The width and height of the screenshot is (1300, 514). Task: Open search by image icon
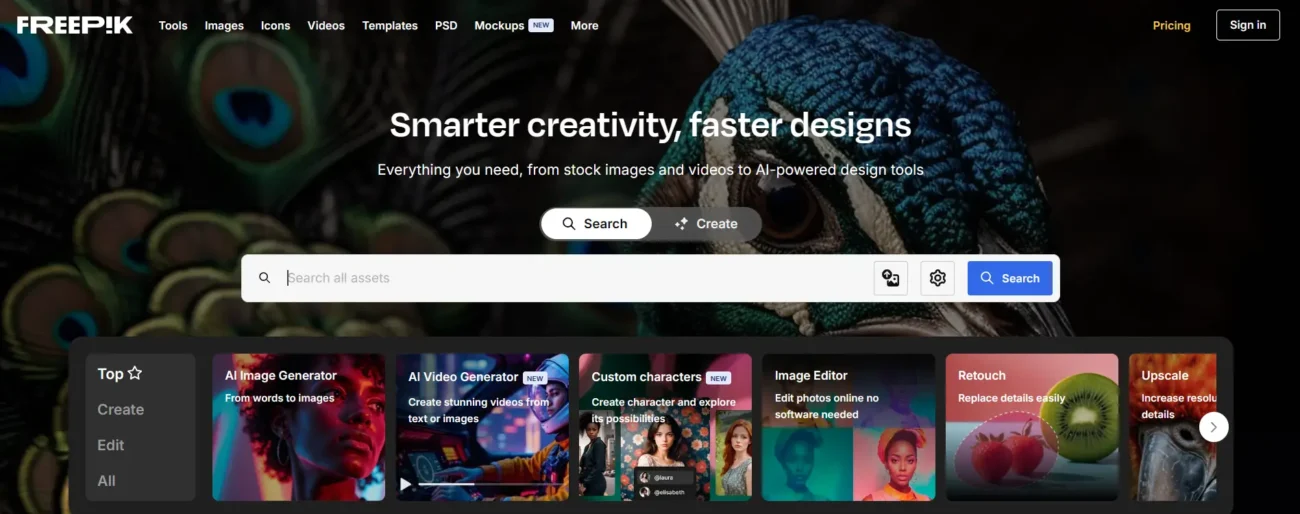click(891, 278)
